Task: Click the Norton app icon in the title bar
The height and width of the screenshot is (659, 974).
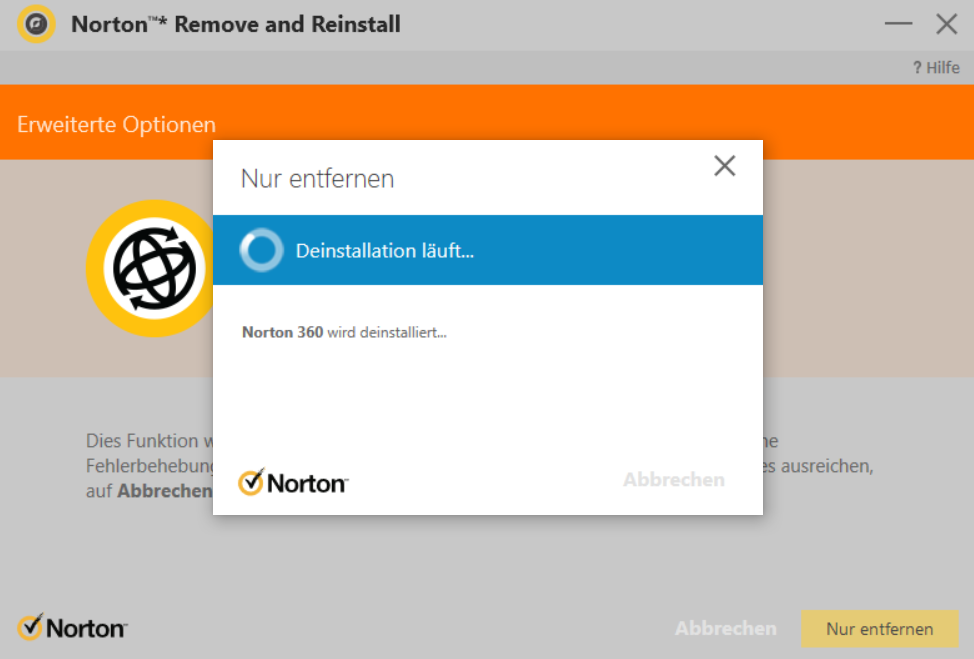Action: click(36, 24)
